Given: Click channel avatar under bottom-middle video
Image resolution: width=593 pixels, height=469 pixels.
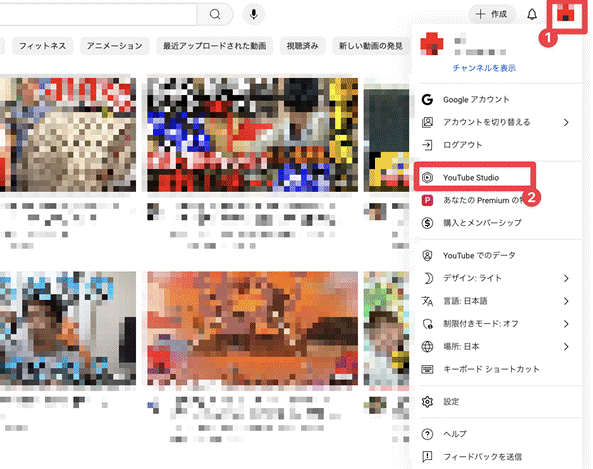Looking at the screenshot, I should pyautogui.click(x=153, y=405).
